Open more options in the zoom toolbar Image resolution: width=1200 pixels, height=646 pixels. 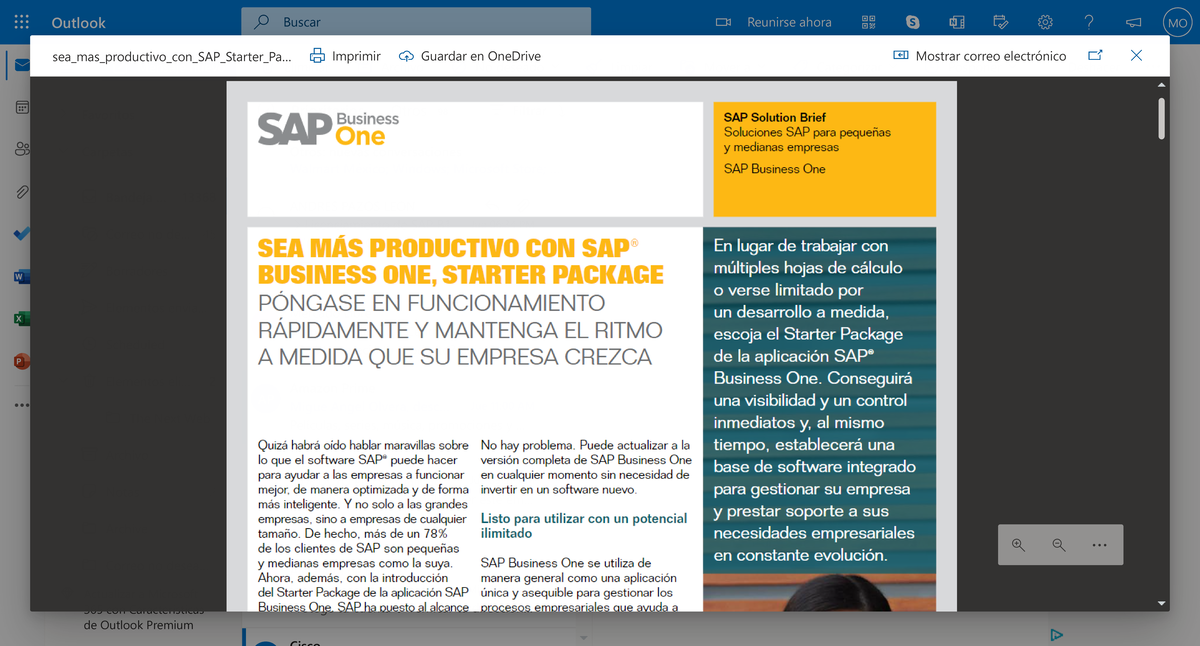click(1099, 545)
